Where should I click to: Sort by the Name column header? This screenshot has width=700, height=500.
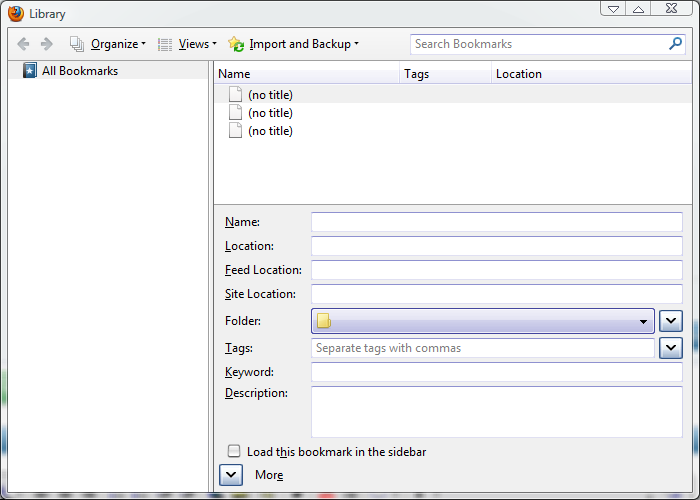coord(307,74)
